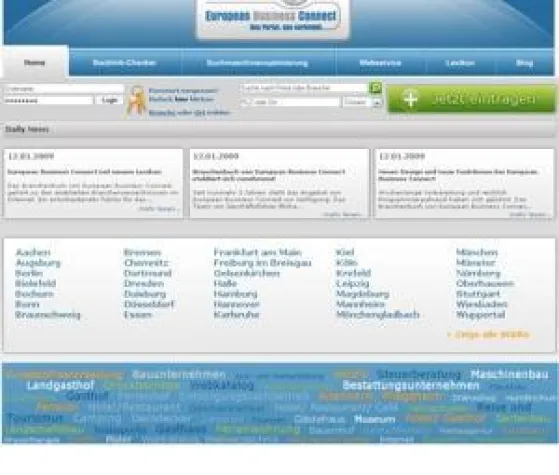Select city Krefeld

pyautogui.click(x=353, y=274)
